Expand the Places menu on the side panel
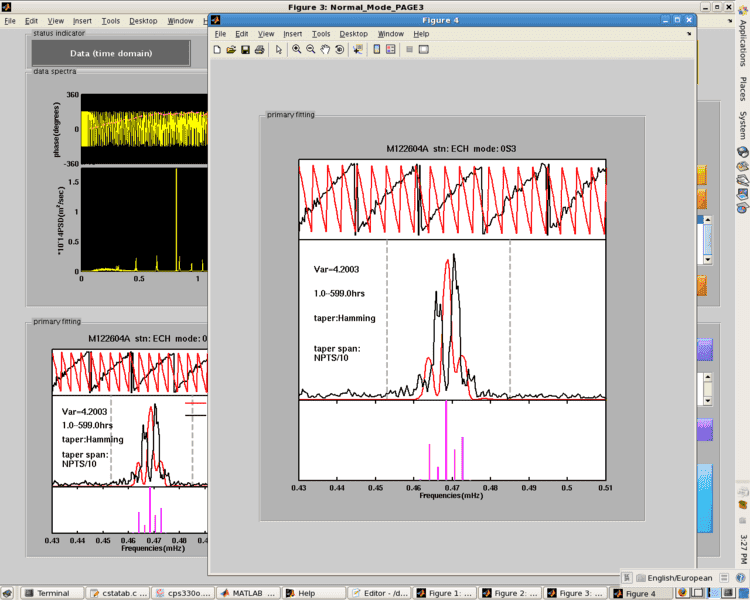Image resolution: width=750 pixels, height=600 pixels. pos(742,89)
